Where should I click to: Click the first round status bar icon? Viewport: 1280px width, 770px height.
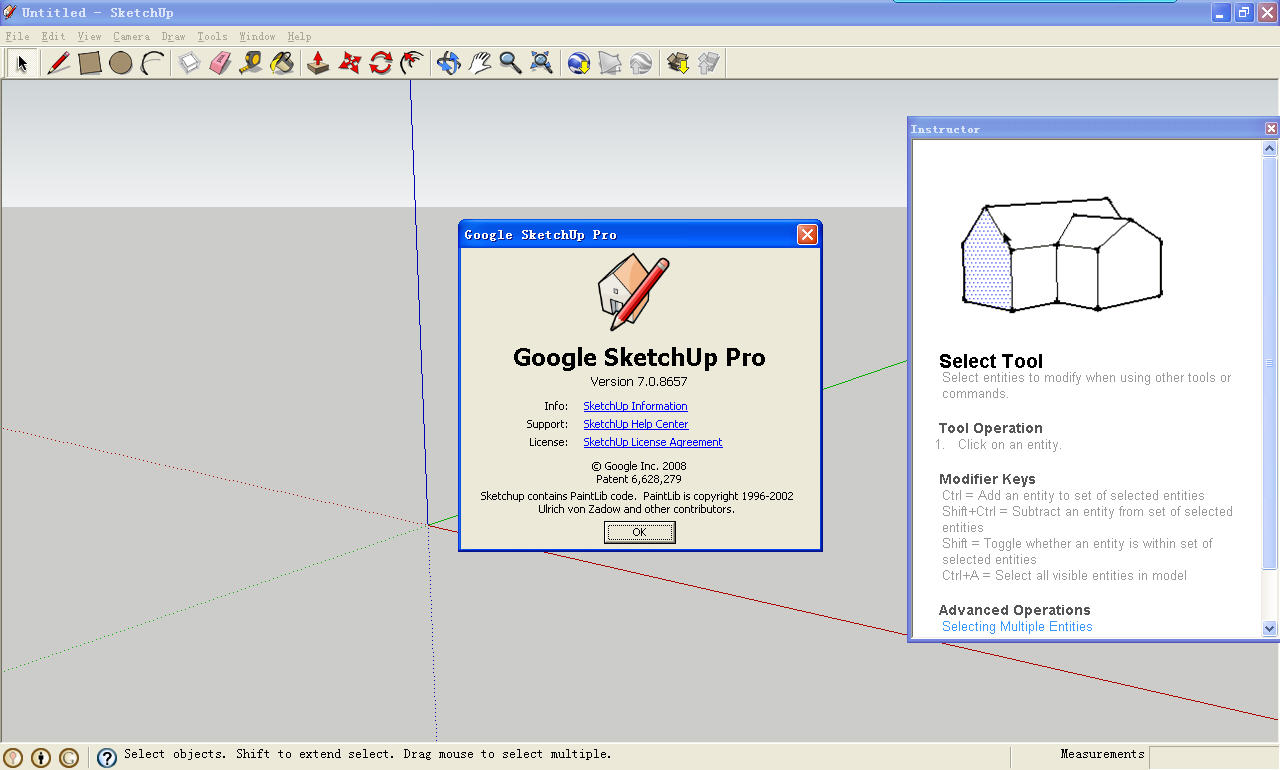[x=13, y=758]
